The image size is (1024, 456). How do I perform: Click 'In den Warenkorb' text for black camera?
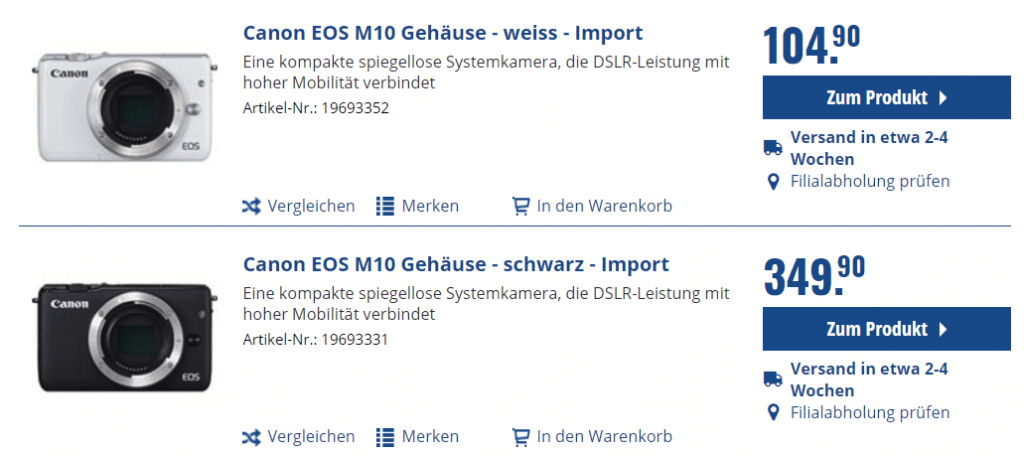(x=604, y=437)
